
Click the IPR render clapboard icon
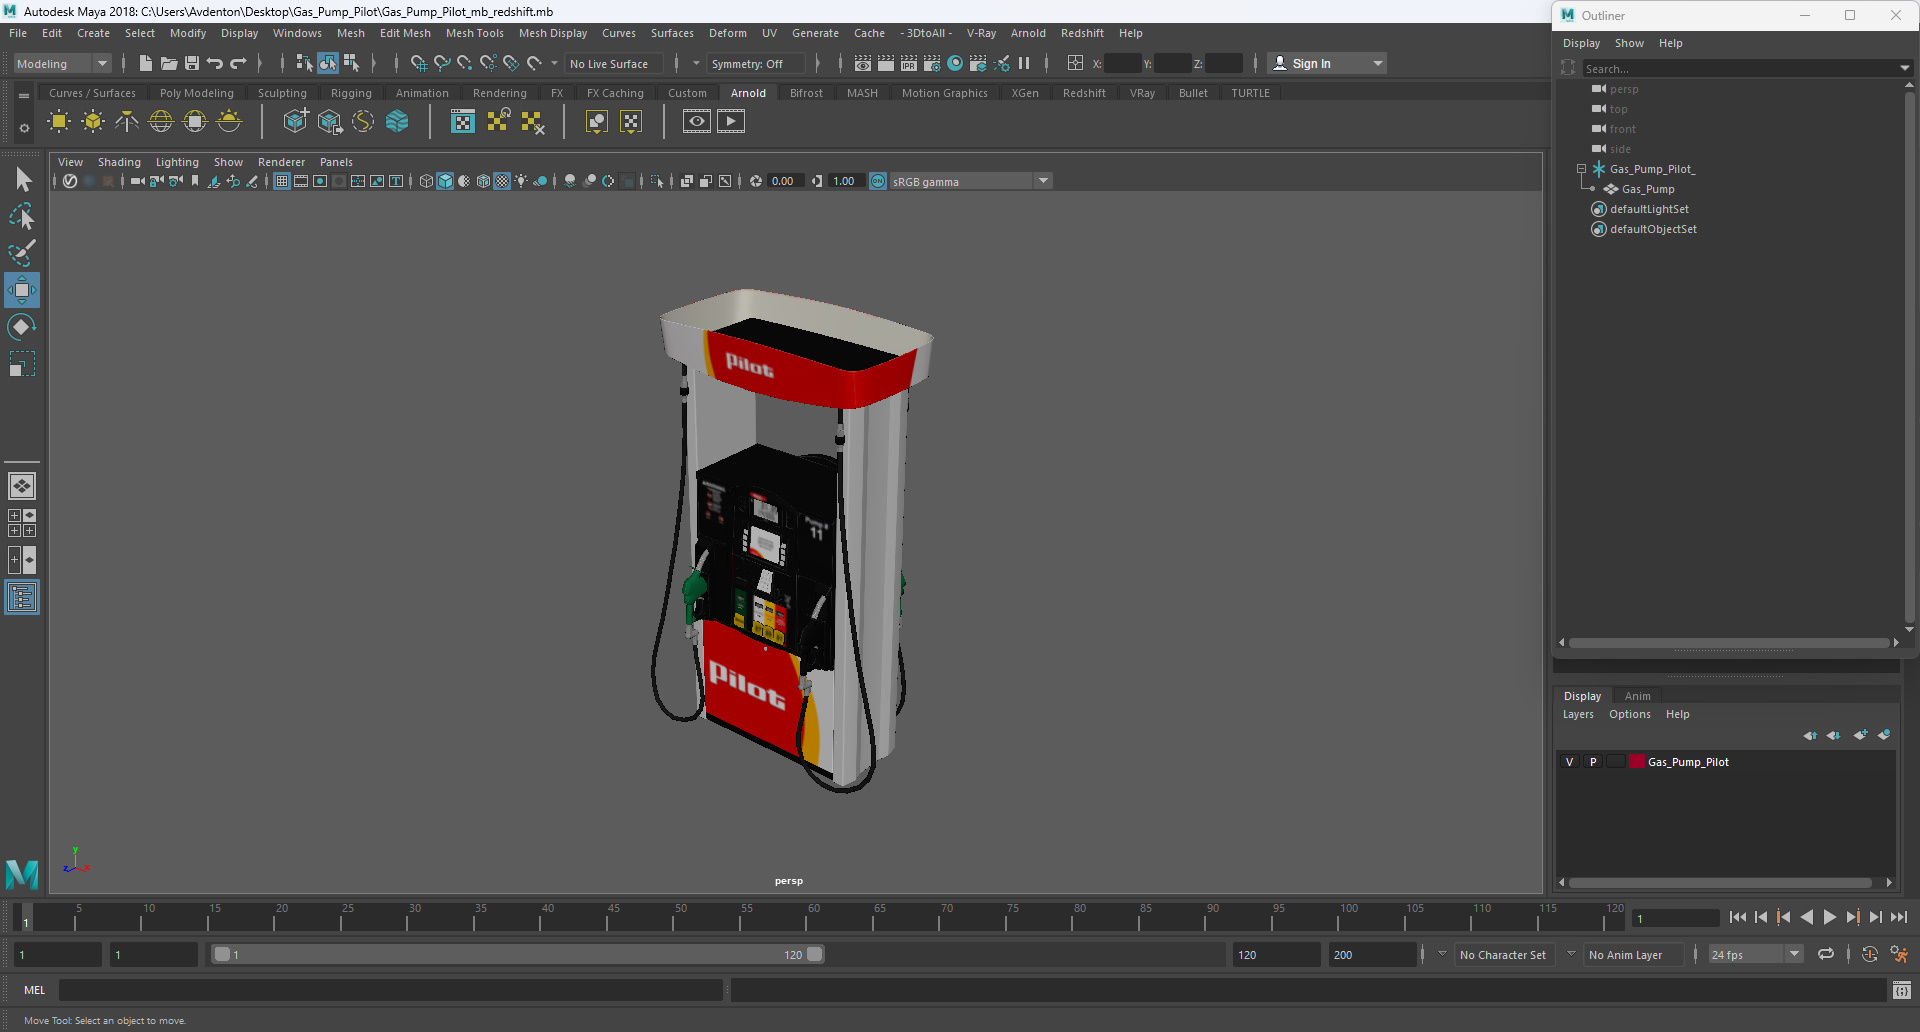point(909,63)
